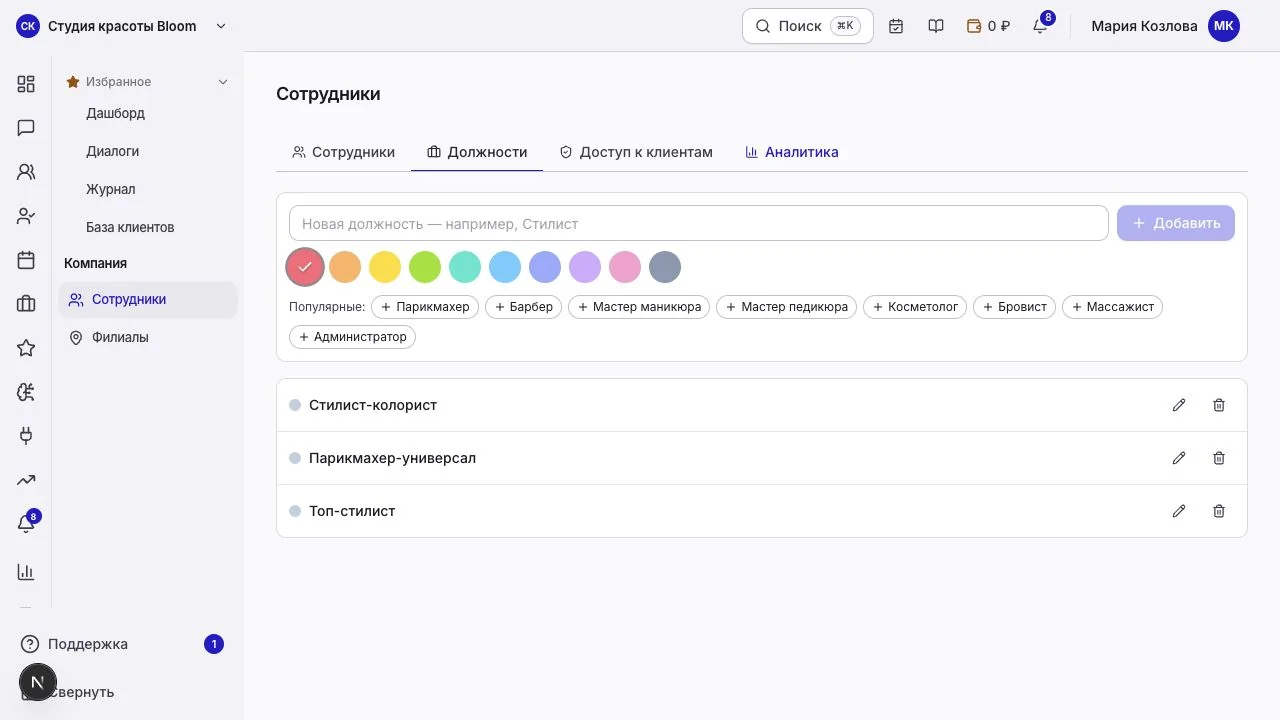Open the calendar icon in sidebar rail
Viewport: 1280px width, 720px height.
click(x=26, y=260)
